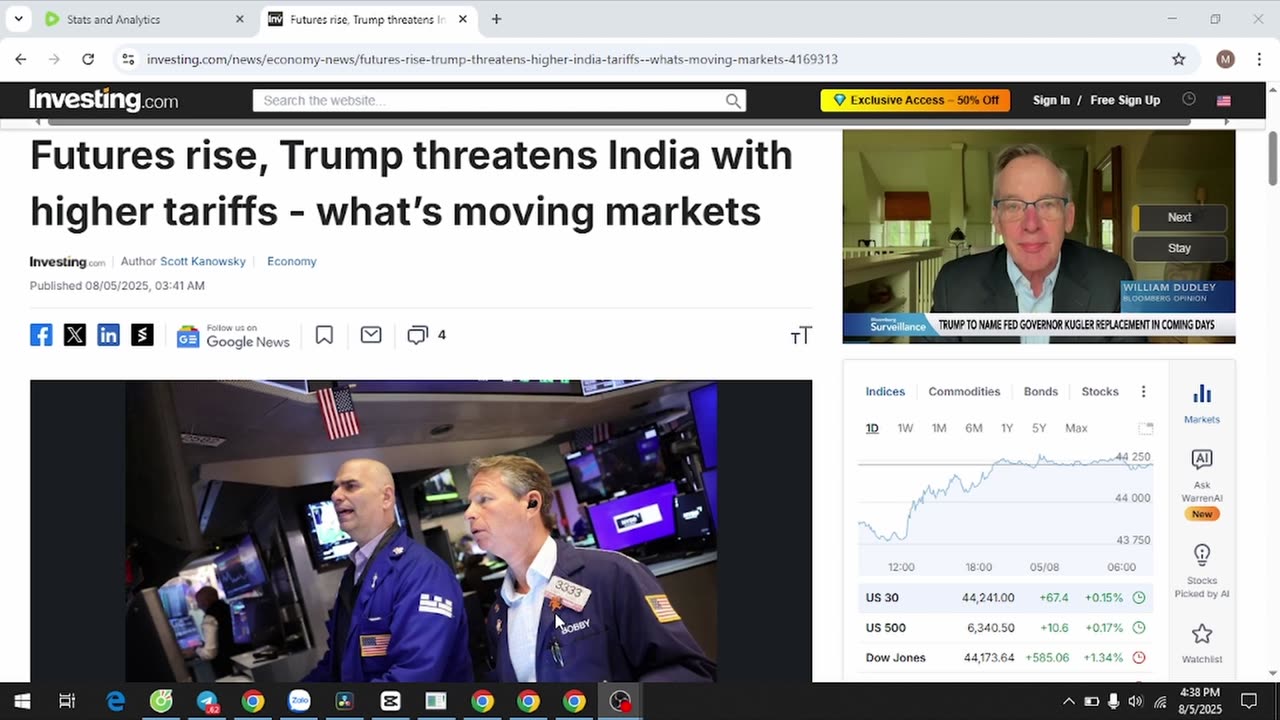Image resolution: width=1280 pixels, height=720 pixels.
Task: Open three-dot more menu in markets widget
Action: point(1143,391)
